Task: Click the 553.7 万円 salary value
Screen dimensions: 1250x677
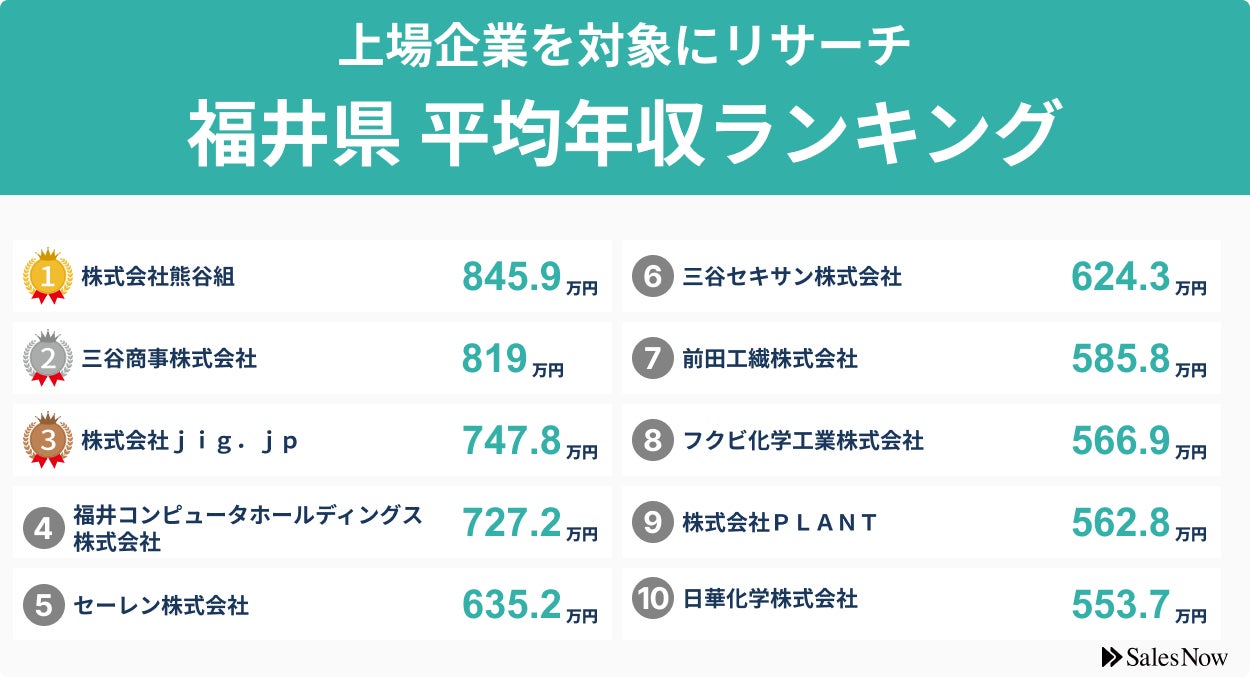Action: coord(1138,605)
